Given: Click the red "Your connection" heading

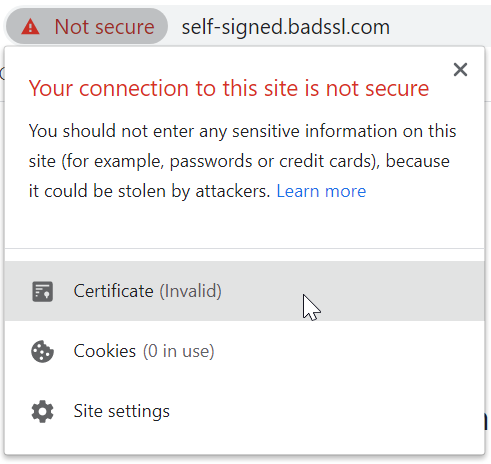Looking at the screenshot, I should point(229,88).
